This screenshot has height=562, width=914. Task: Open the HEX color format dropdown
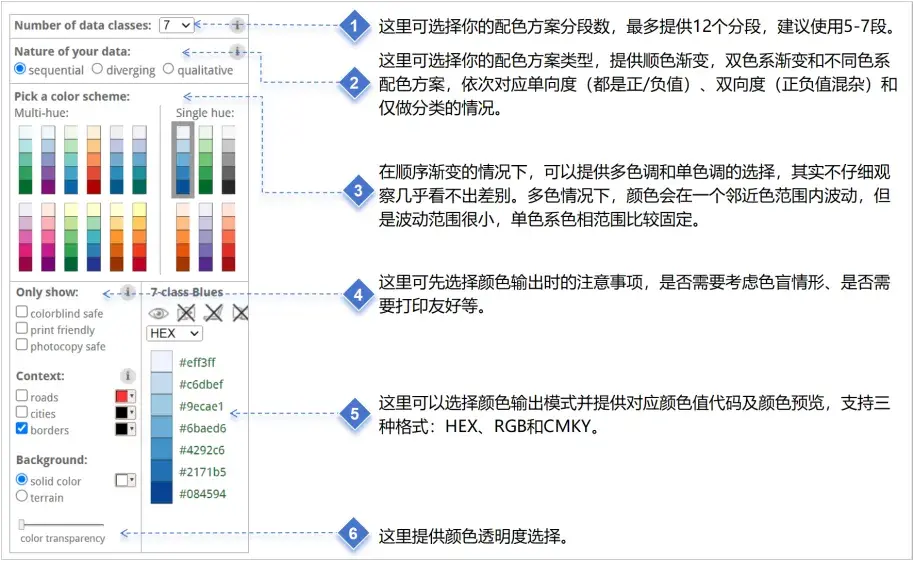174,333
